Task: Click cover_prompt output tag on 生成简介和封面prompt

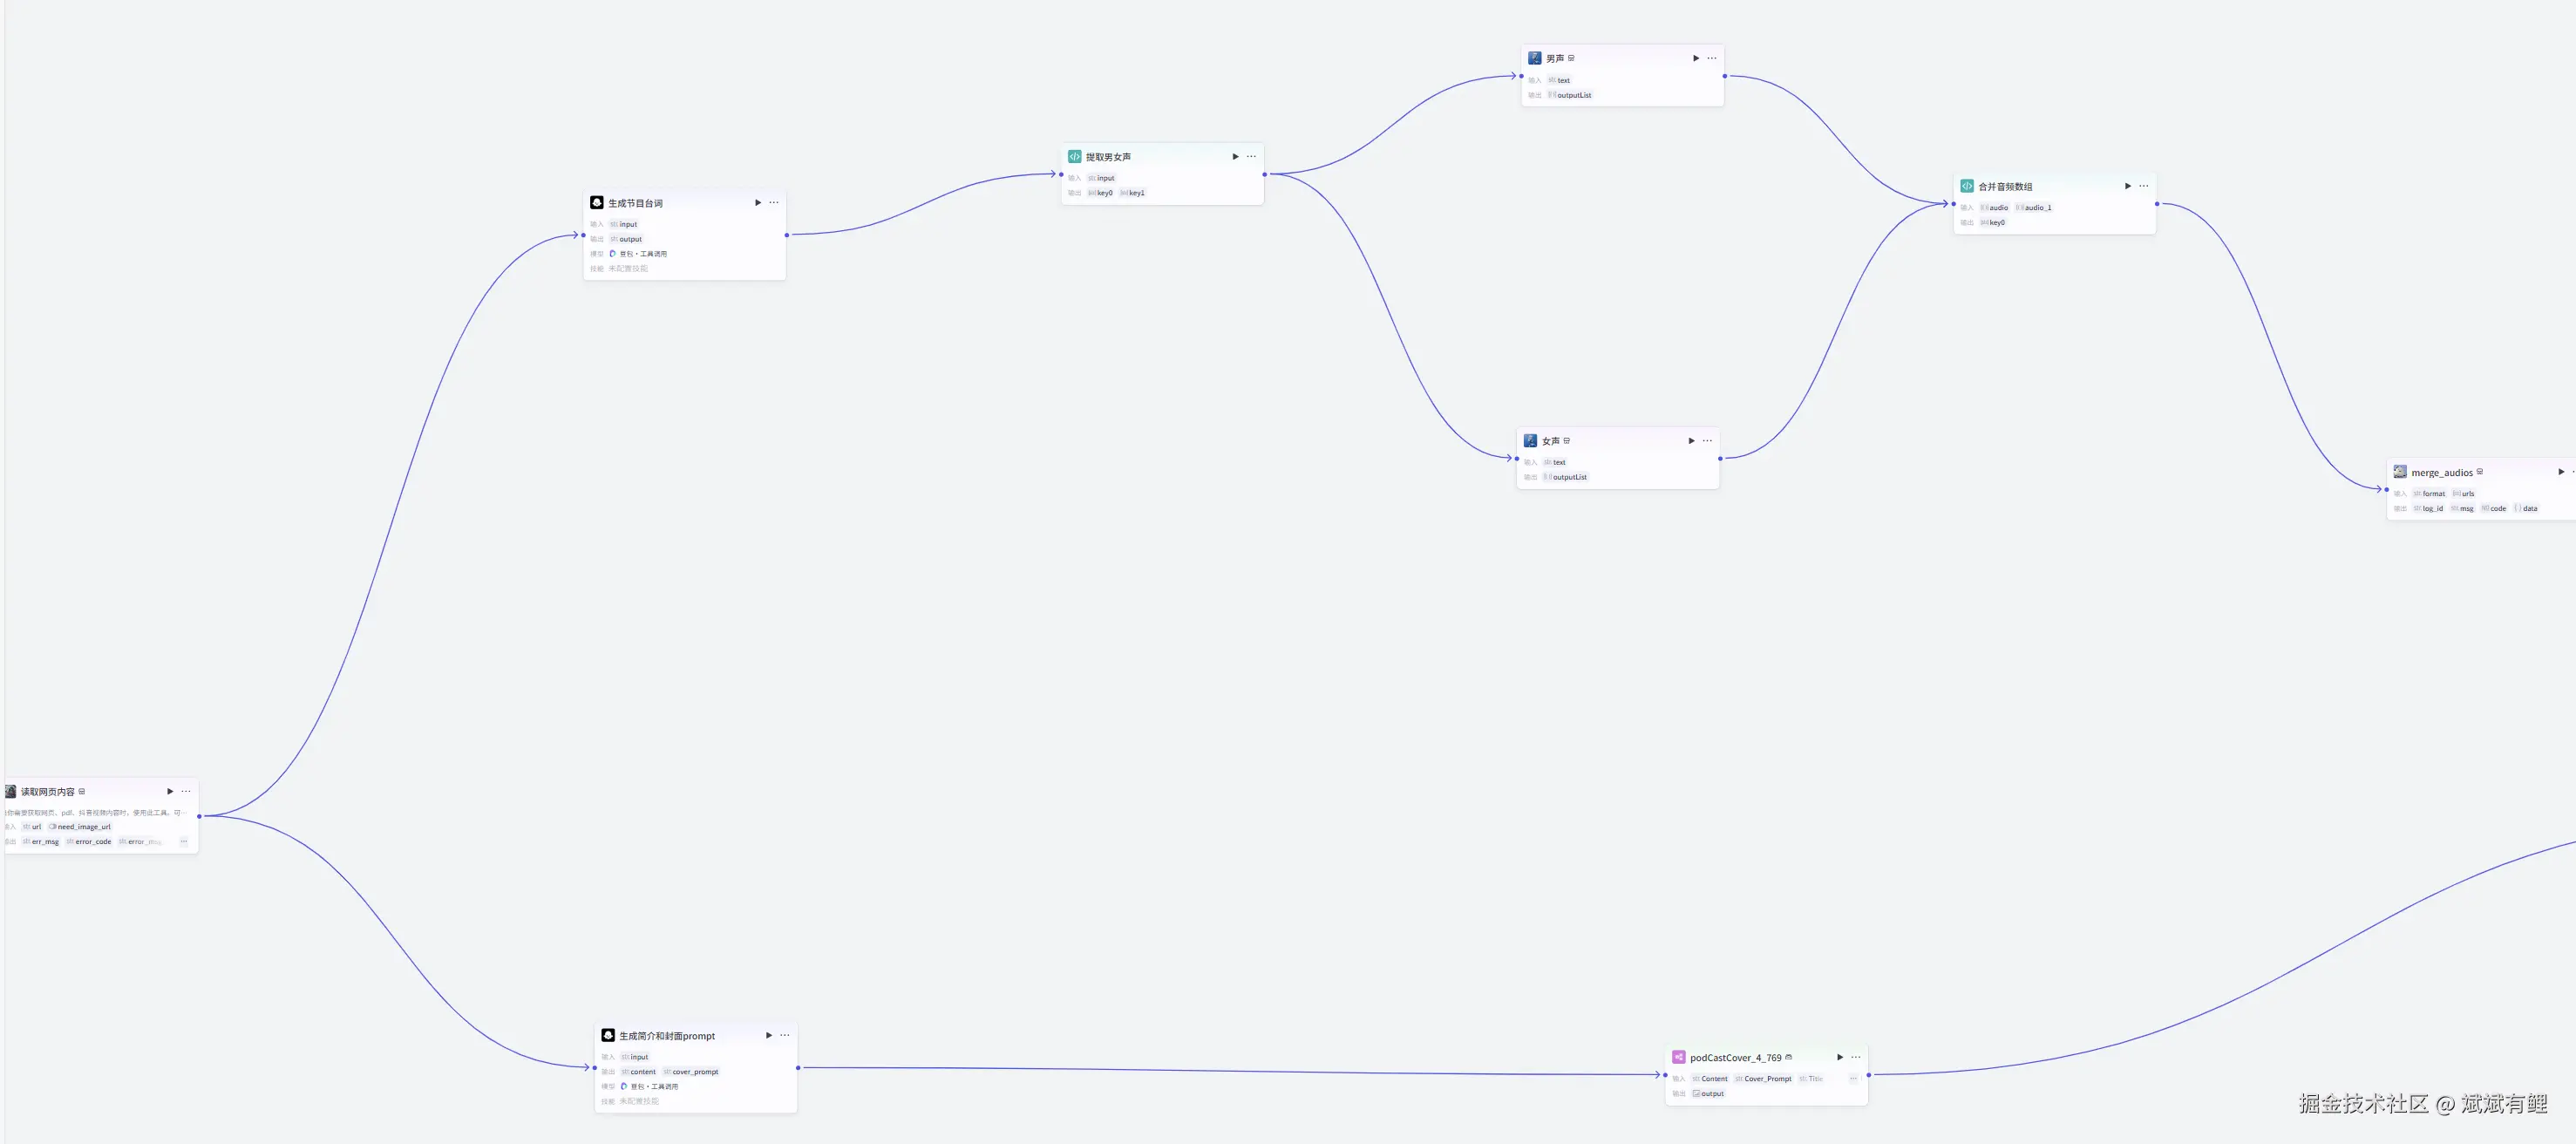Action: (x=691, y=1072)
